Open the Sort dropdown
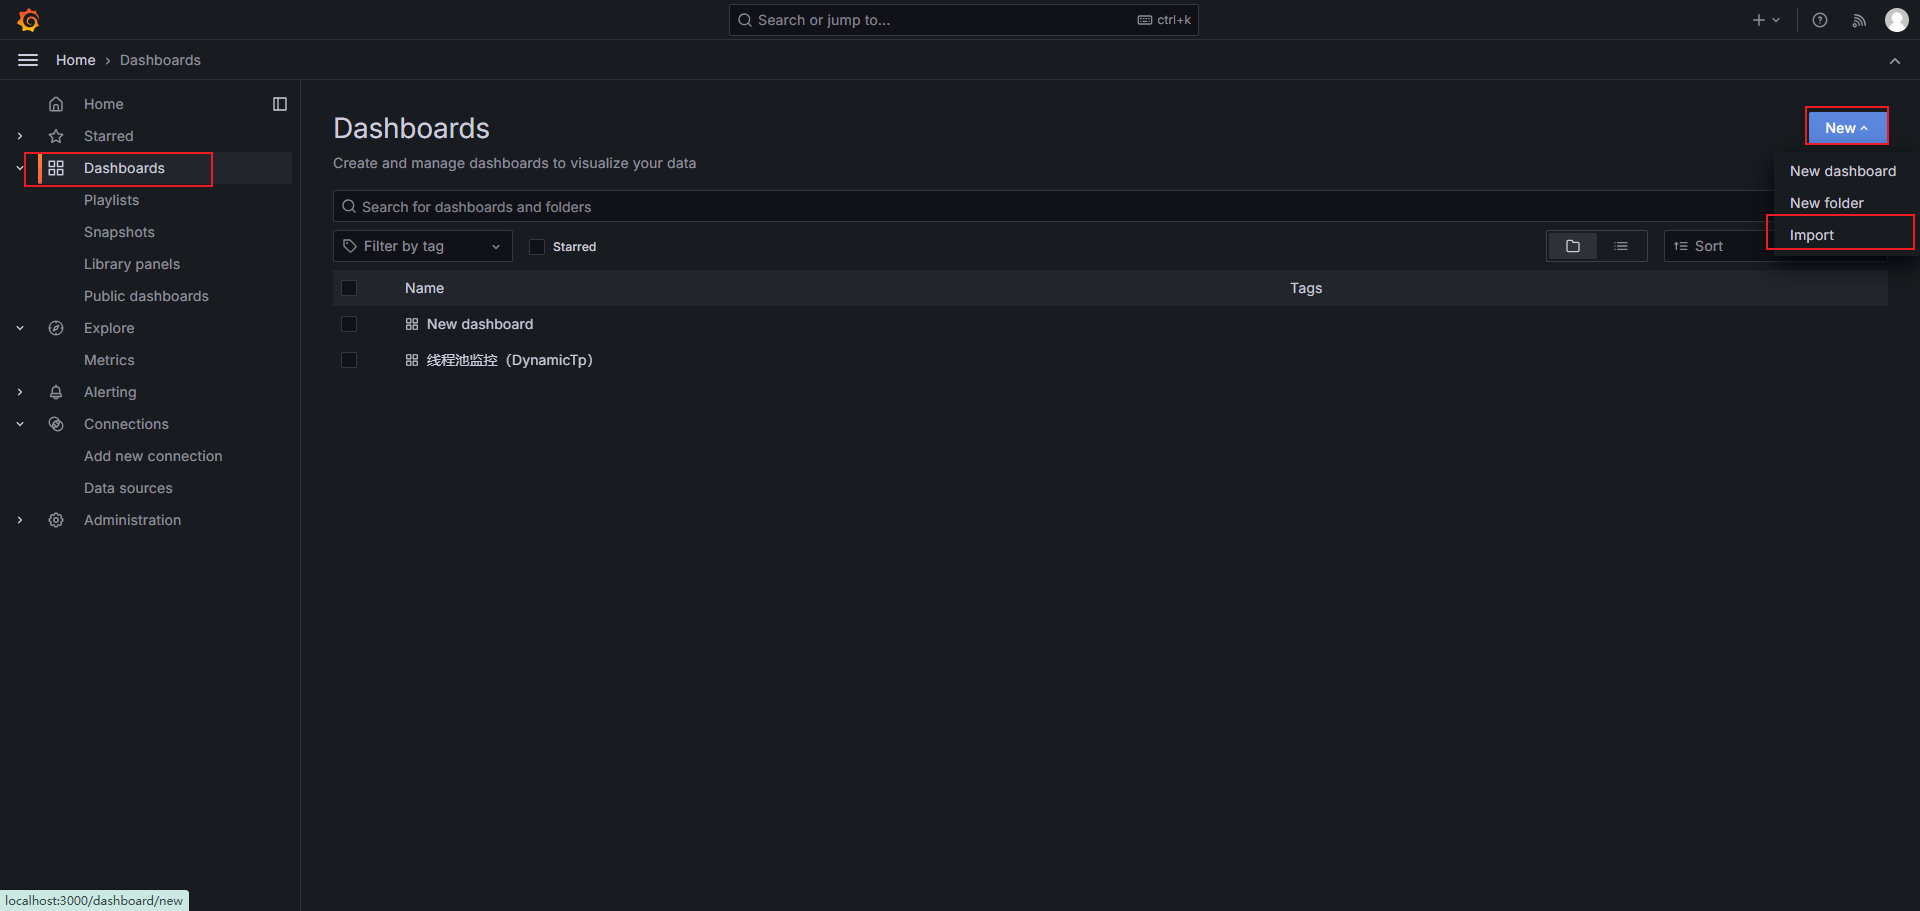Viewport: 1920px width, 911px height. pos(1718,246)
